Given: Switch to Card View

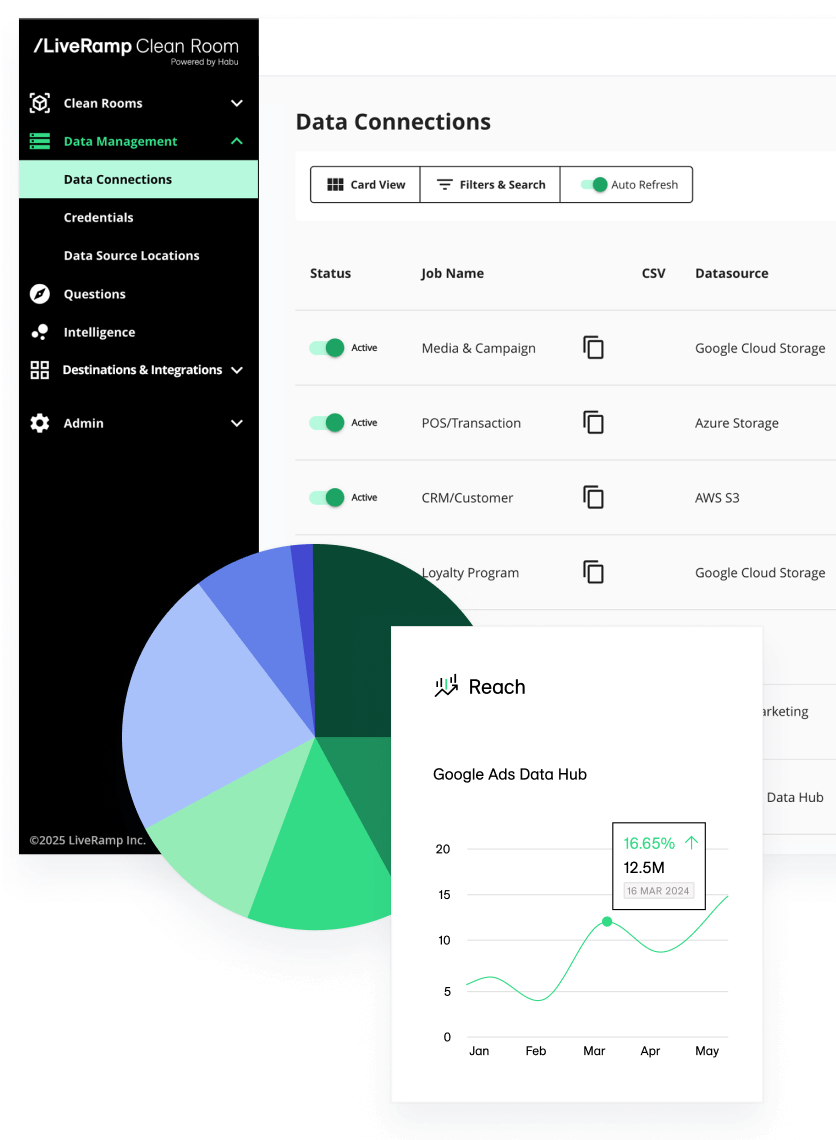Looking at the screenshot, I should (366, 185).
